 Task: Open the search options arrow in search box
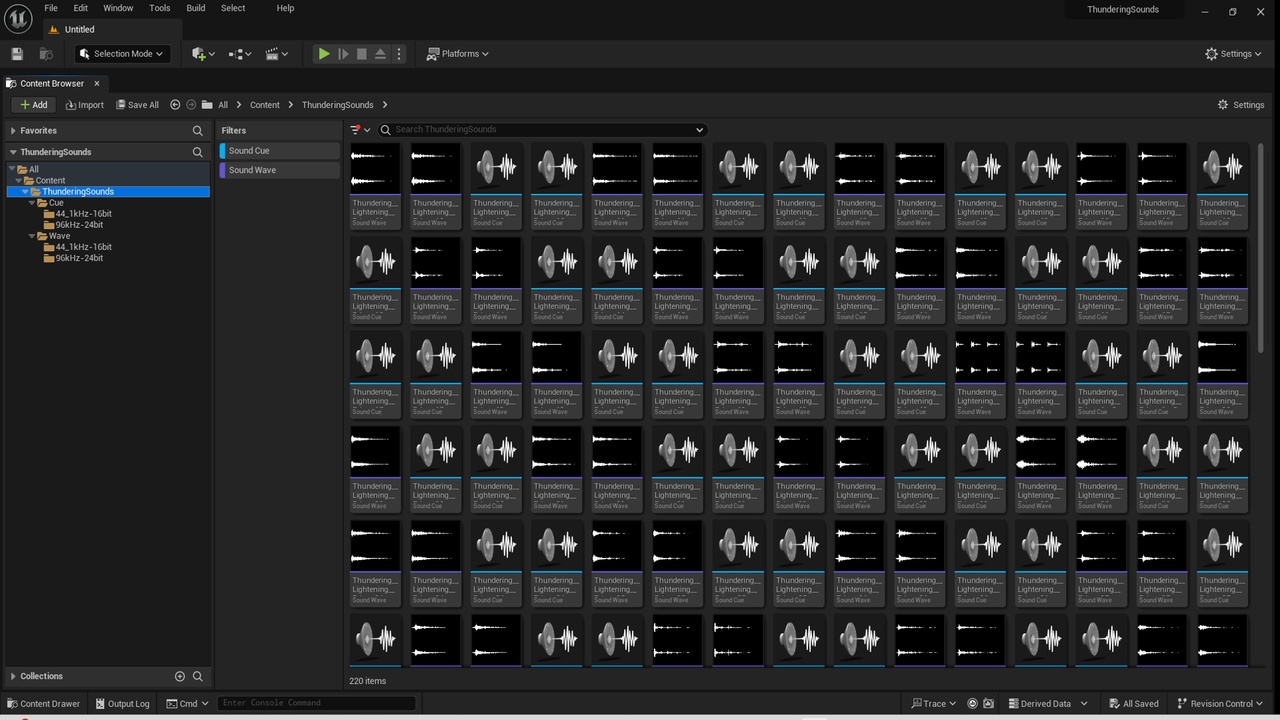[699, 130]
